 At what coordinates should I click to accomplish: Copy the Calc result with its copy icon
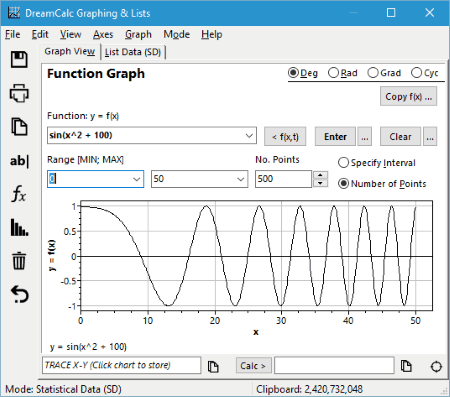[406, 366]
